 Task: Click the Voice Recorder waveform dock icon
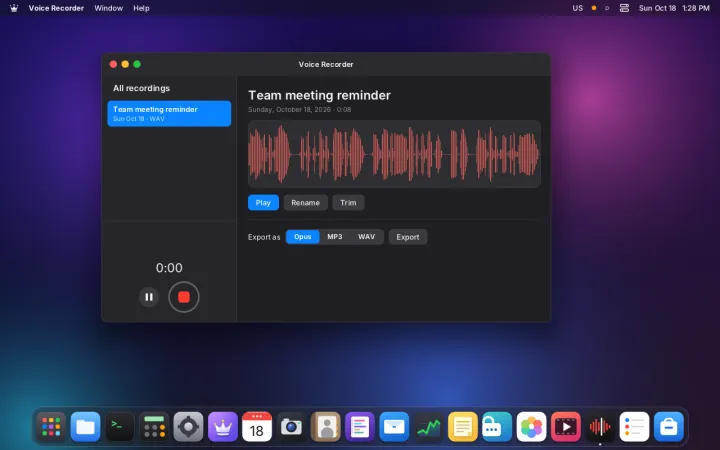[x=600, y=427]
